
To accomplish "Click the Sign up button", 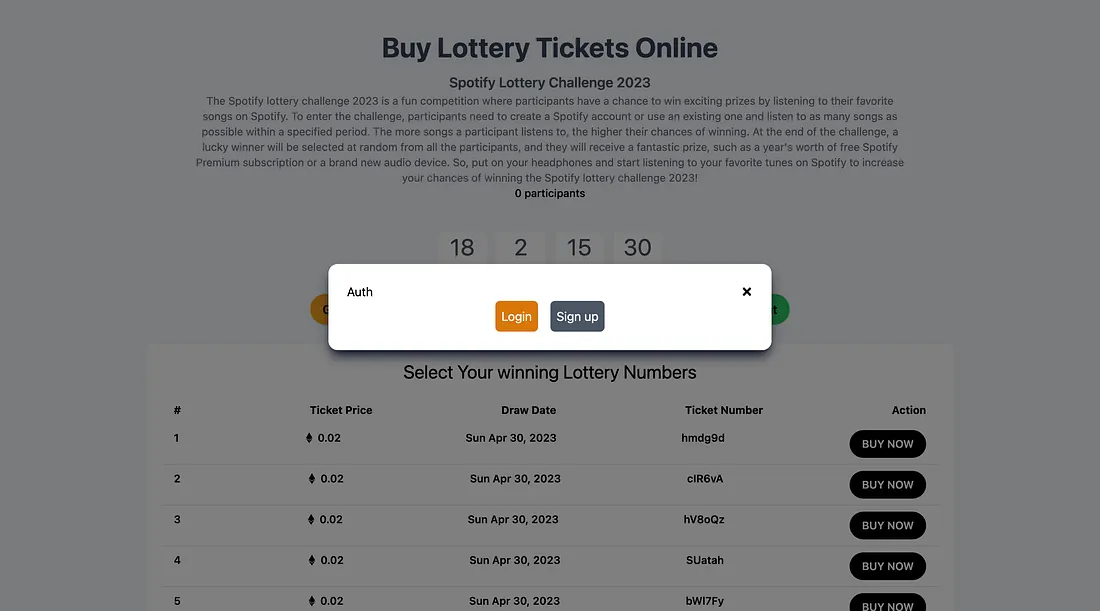I will 577,316.
